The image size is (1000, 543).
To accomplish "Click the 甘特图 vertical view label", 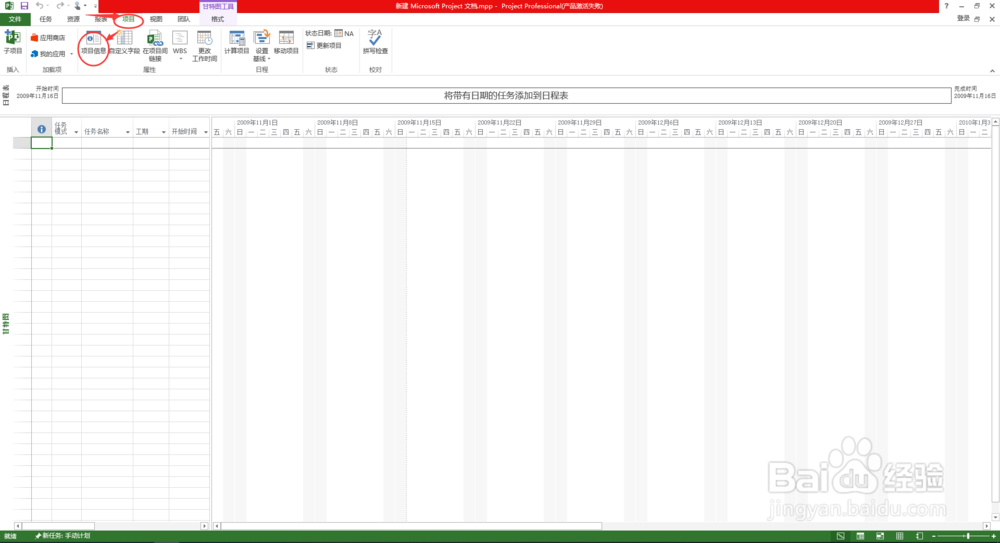I will click(x=6, y=324).
